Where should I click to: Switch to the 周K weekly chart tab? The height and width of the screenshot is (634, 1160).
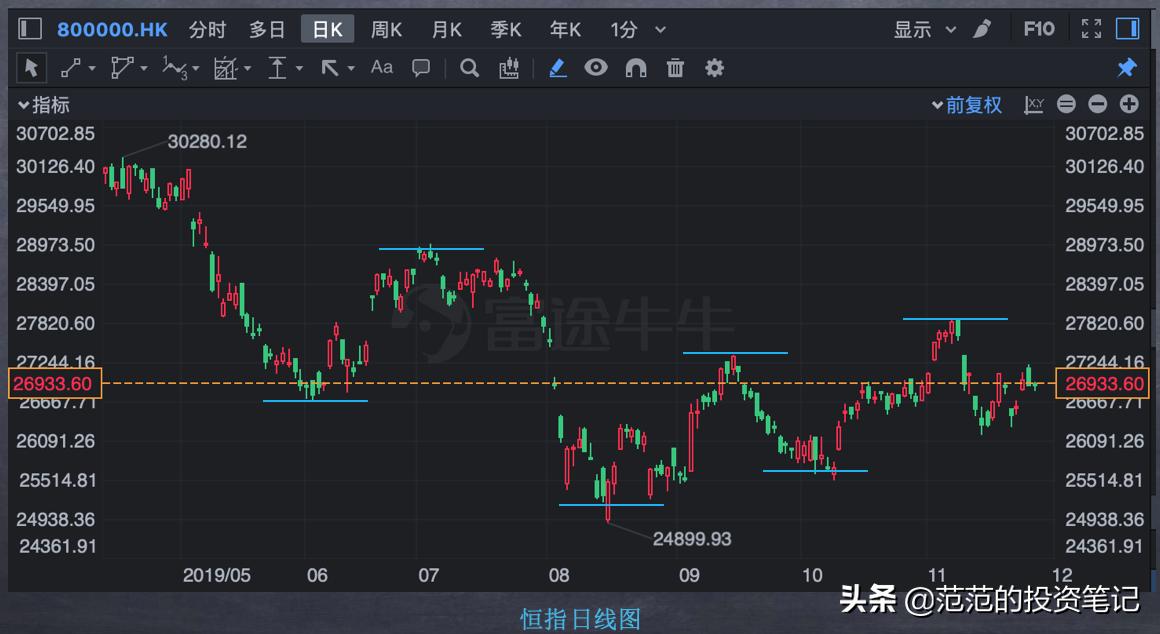tap(386, 29)
